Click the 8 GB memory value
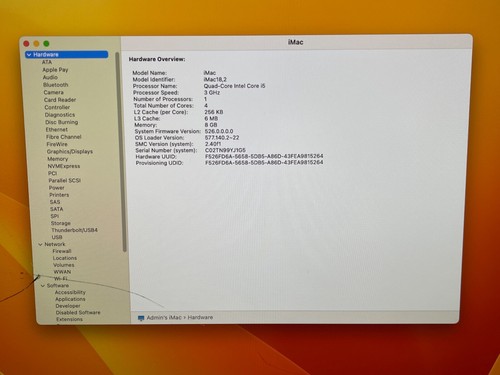This screenshot has height=375, width=500. [x=211, y=125]
